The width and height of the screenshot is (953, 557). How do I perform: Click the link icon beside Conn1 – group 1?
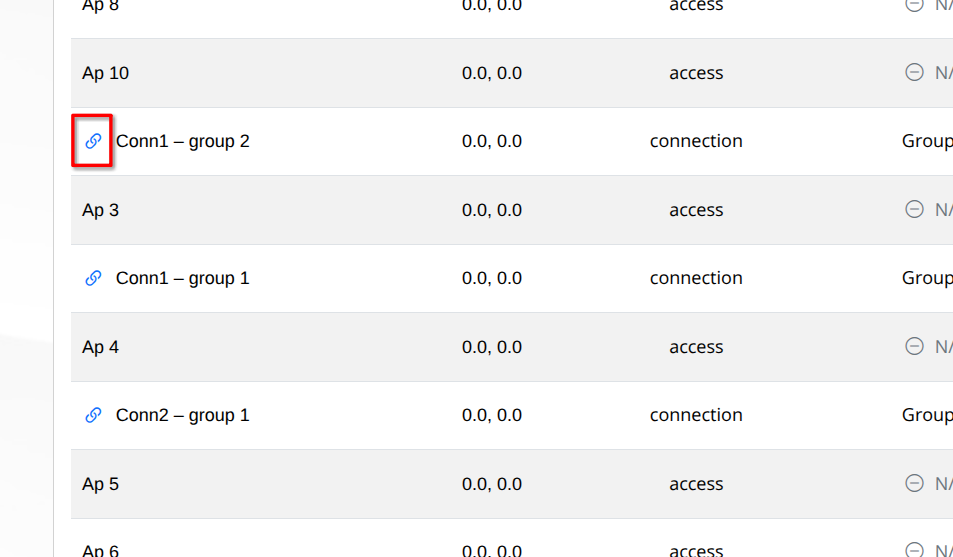tap(93, 278)
